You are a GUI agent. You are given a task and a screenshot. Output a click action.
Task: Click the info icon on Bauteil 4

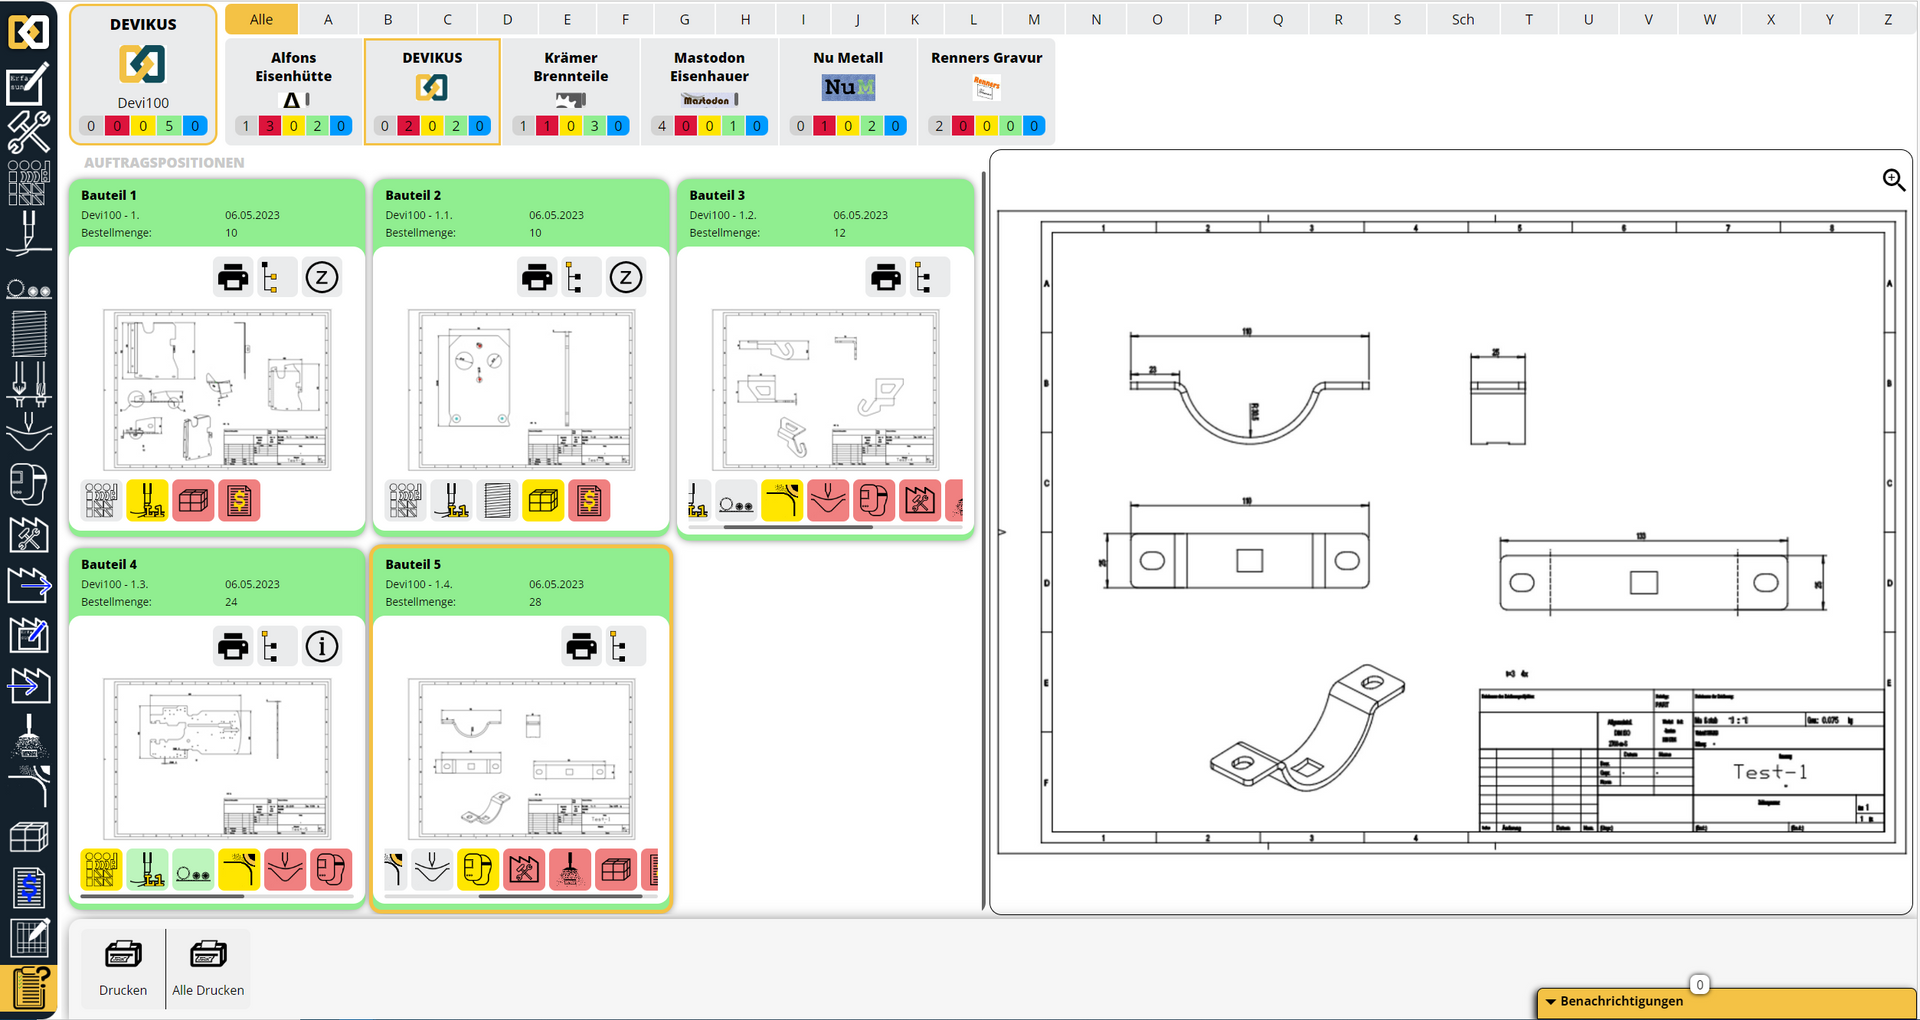[321, 646]
